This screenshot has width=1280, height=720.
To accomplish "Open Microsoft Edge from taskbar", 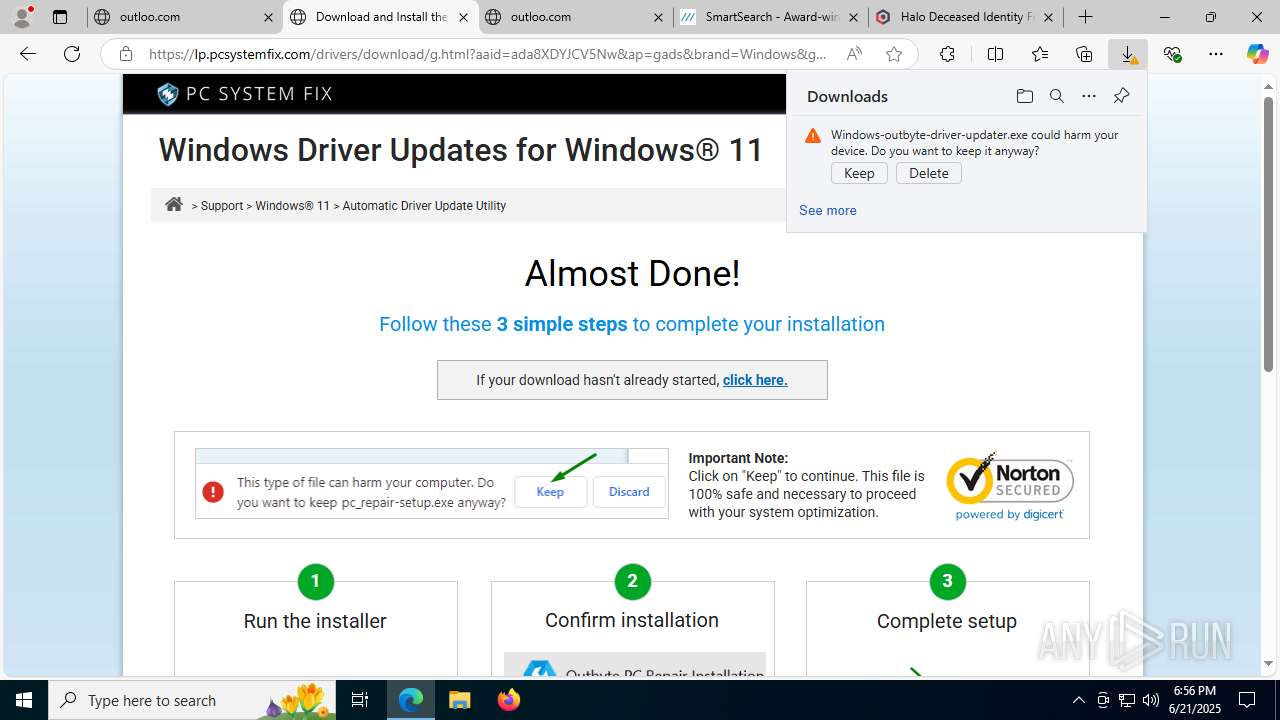I will 411,700.
